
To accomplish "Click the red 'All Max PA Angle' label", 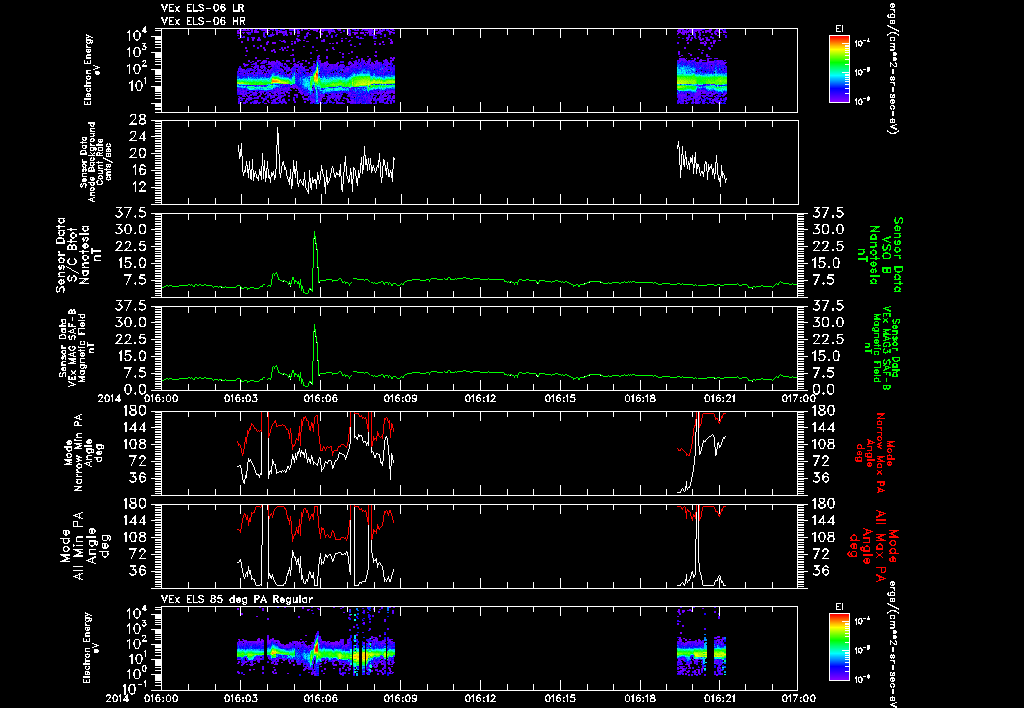I will pyautogui.click(x=873, y=546).
